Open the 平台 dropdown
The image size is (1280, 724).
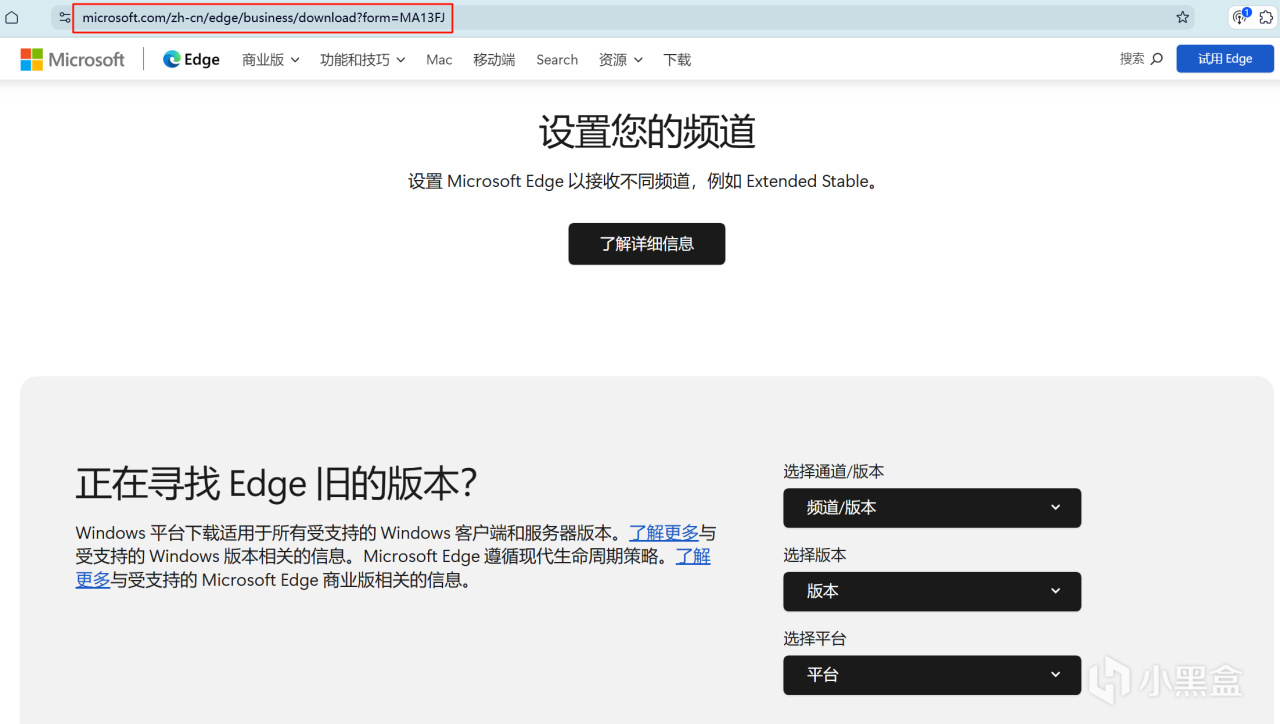pos(931,675)
